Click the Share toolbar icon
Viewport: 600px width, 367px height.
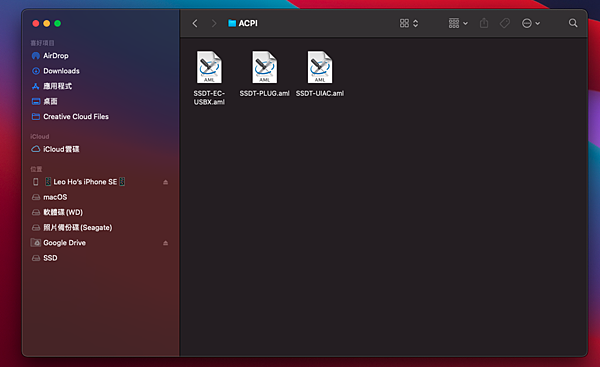[x=484, y=23]
